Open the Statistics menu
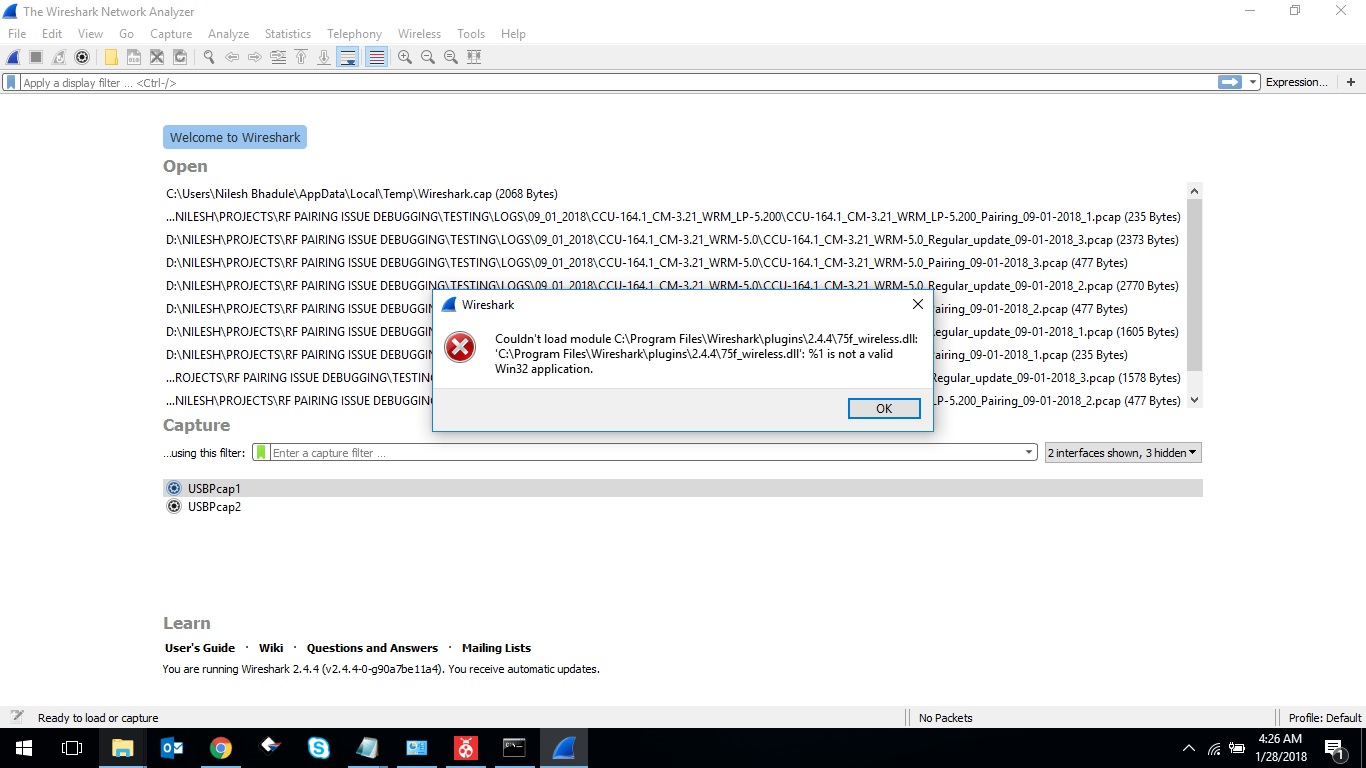Screen dimensions: 1366x768 click(x=288, y=34)
